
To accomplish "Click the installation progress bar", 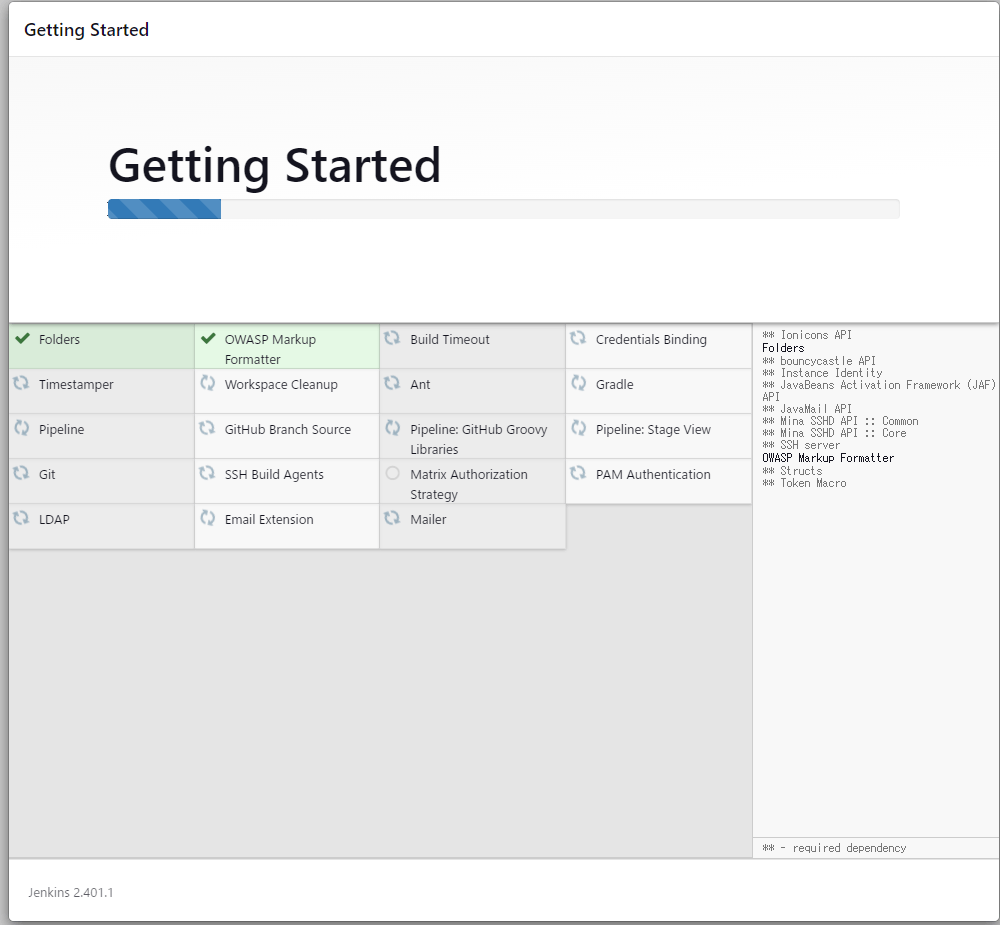I will click(x=503, y=209).
